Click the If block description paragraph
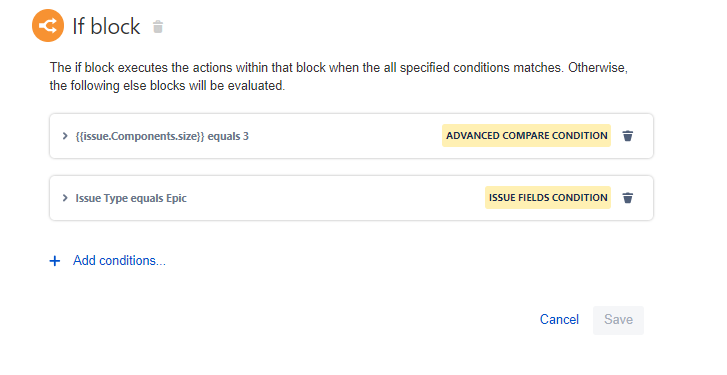This screenshot has width=727, height=375. pyautogui.click(x=338, y=76)
